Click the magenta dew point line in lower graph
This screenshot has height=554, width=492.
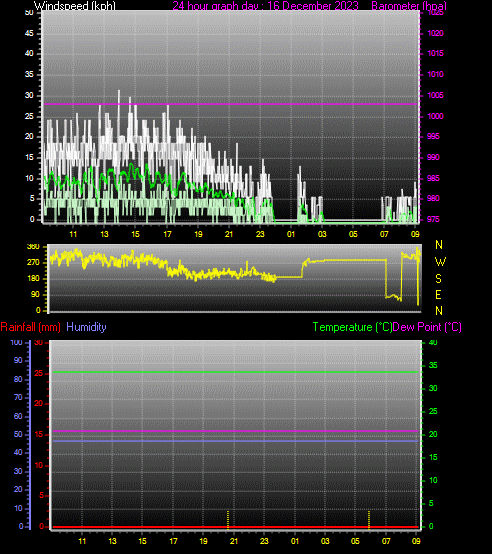pos(235,431)
